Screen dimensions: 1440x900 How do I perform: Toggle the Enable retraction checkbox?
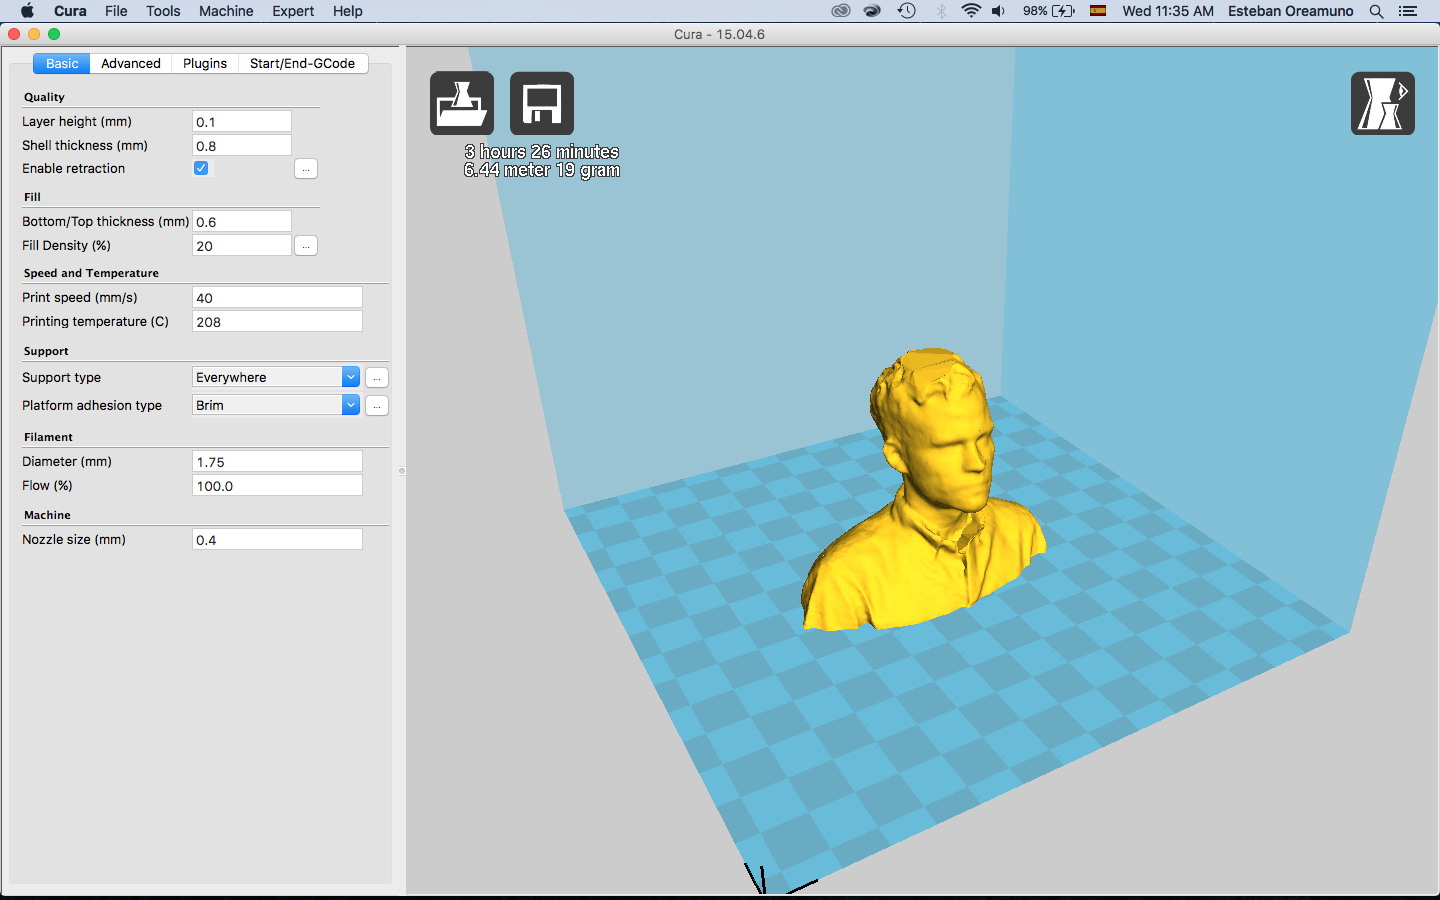(x=201, y=168)
